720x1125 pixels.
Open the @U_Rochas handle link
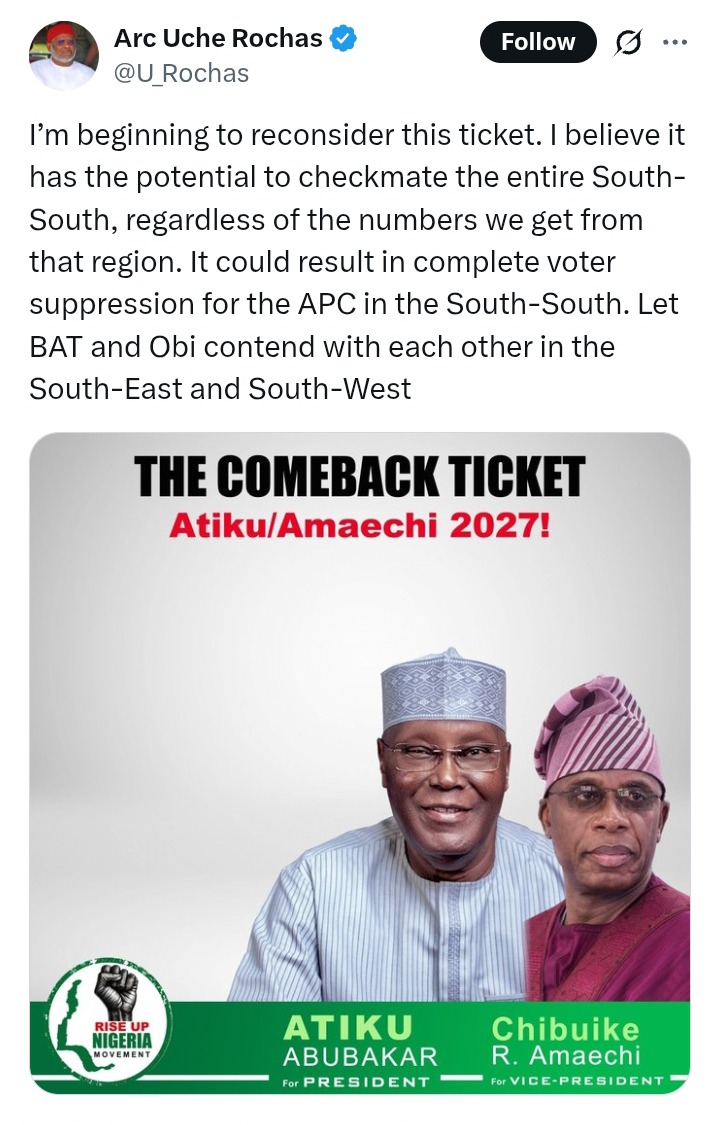[x=181, y=73]
